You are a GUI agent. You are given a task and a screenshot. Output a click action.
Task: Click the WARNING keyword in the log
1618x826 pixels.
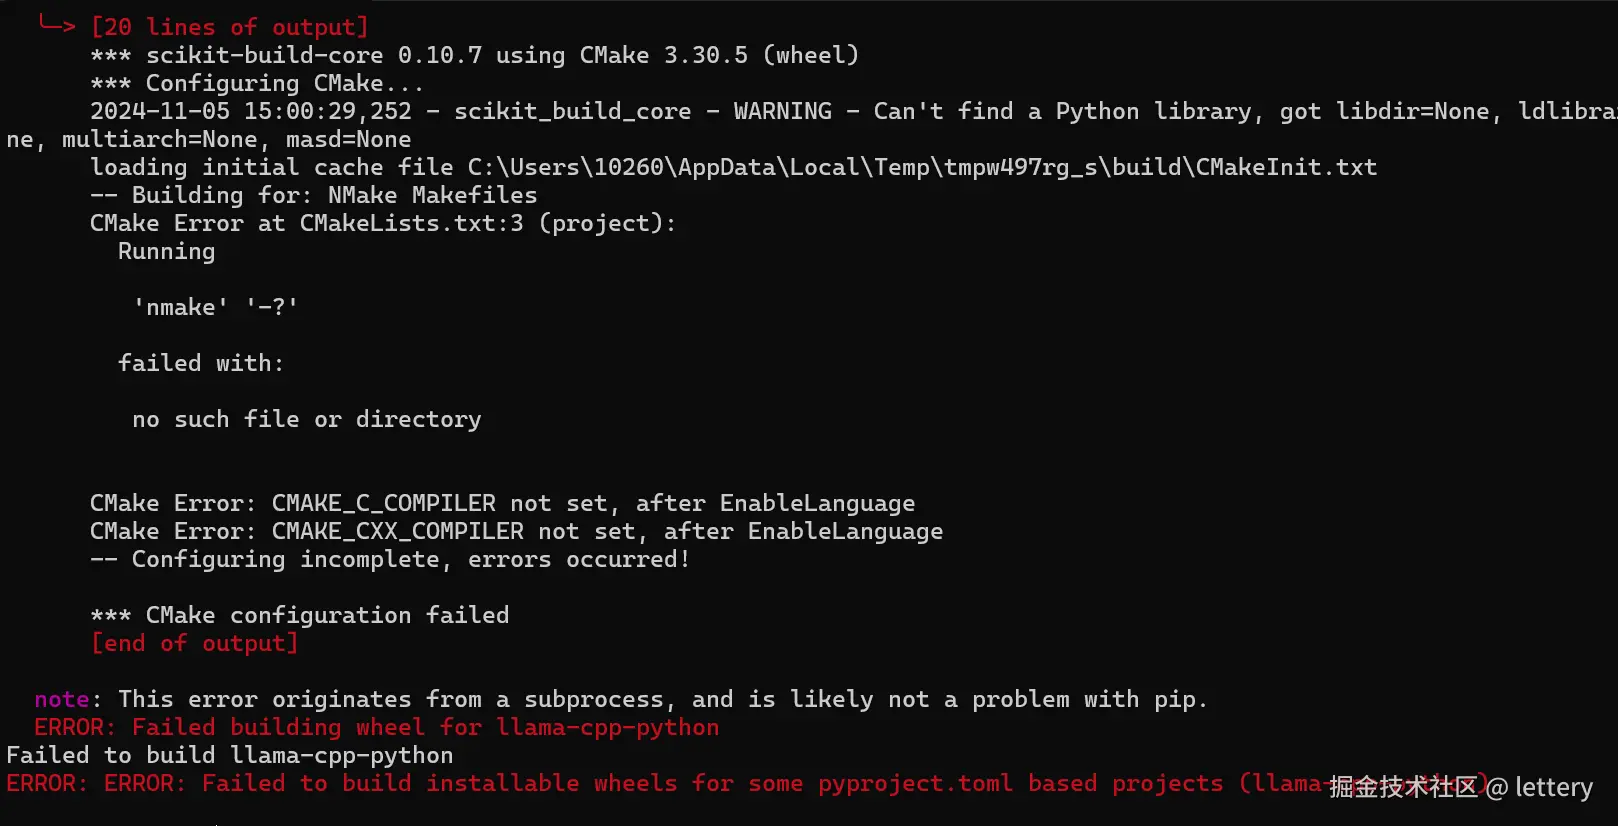[782, 111]
